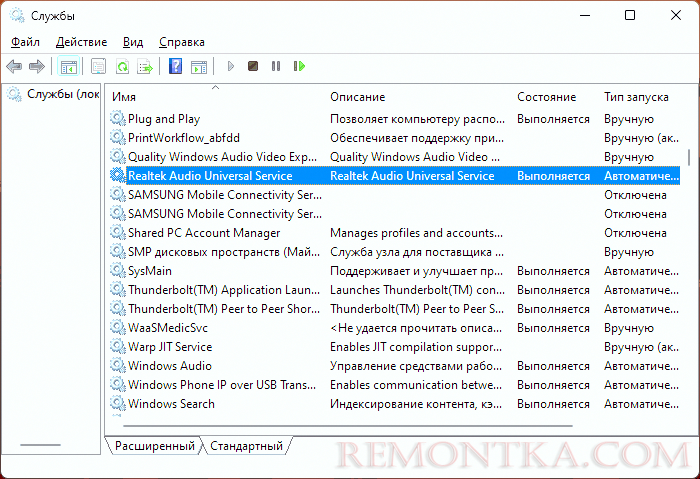Switch to the Стандартный tab

[x=246, y=446]
